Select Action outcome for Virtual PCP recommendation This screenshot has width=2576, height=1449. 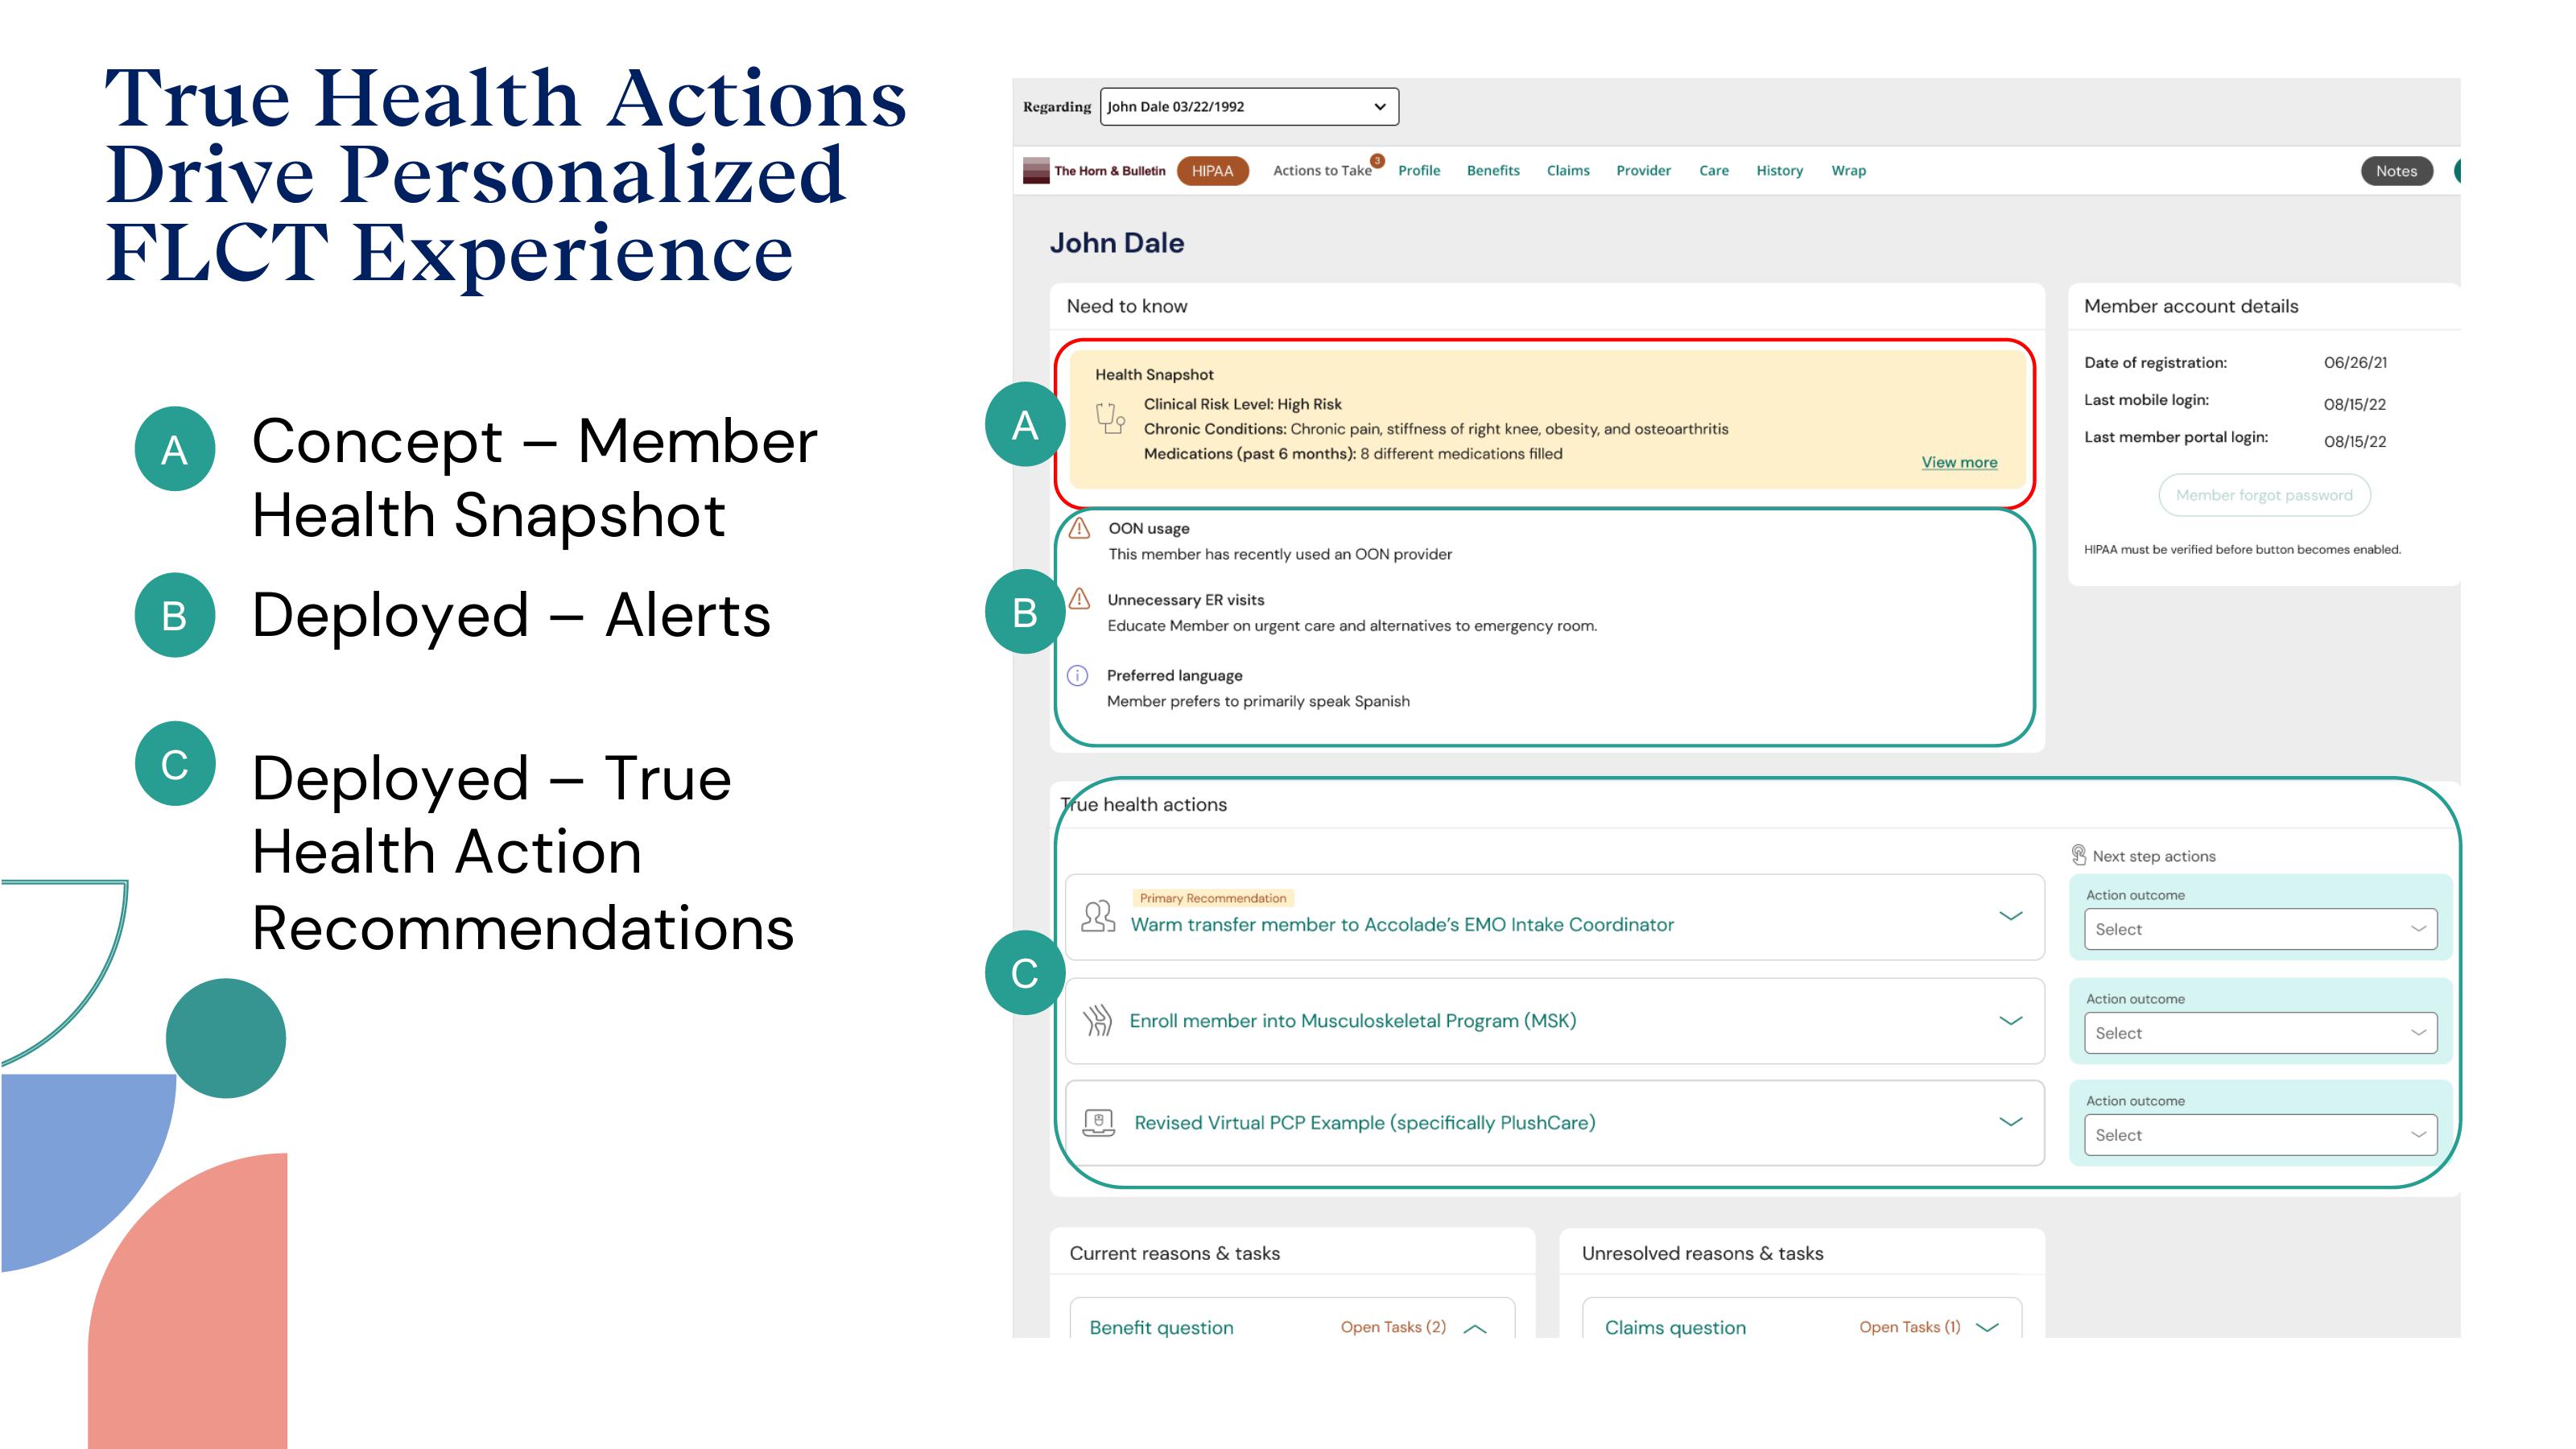click(2264, 1134)
